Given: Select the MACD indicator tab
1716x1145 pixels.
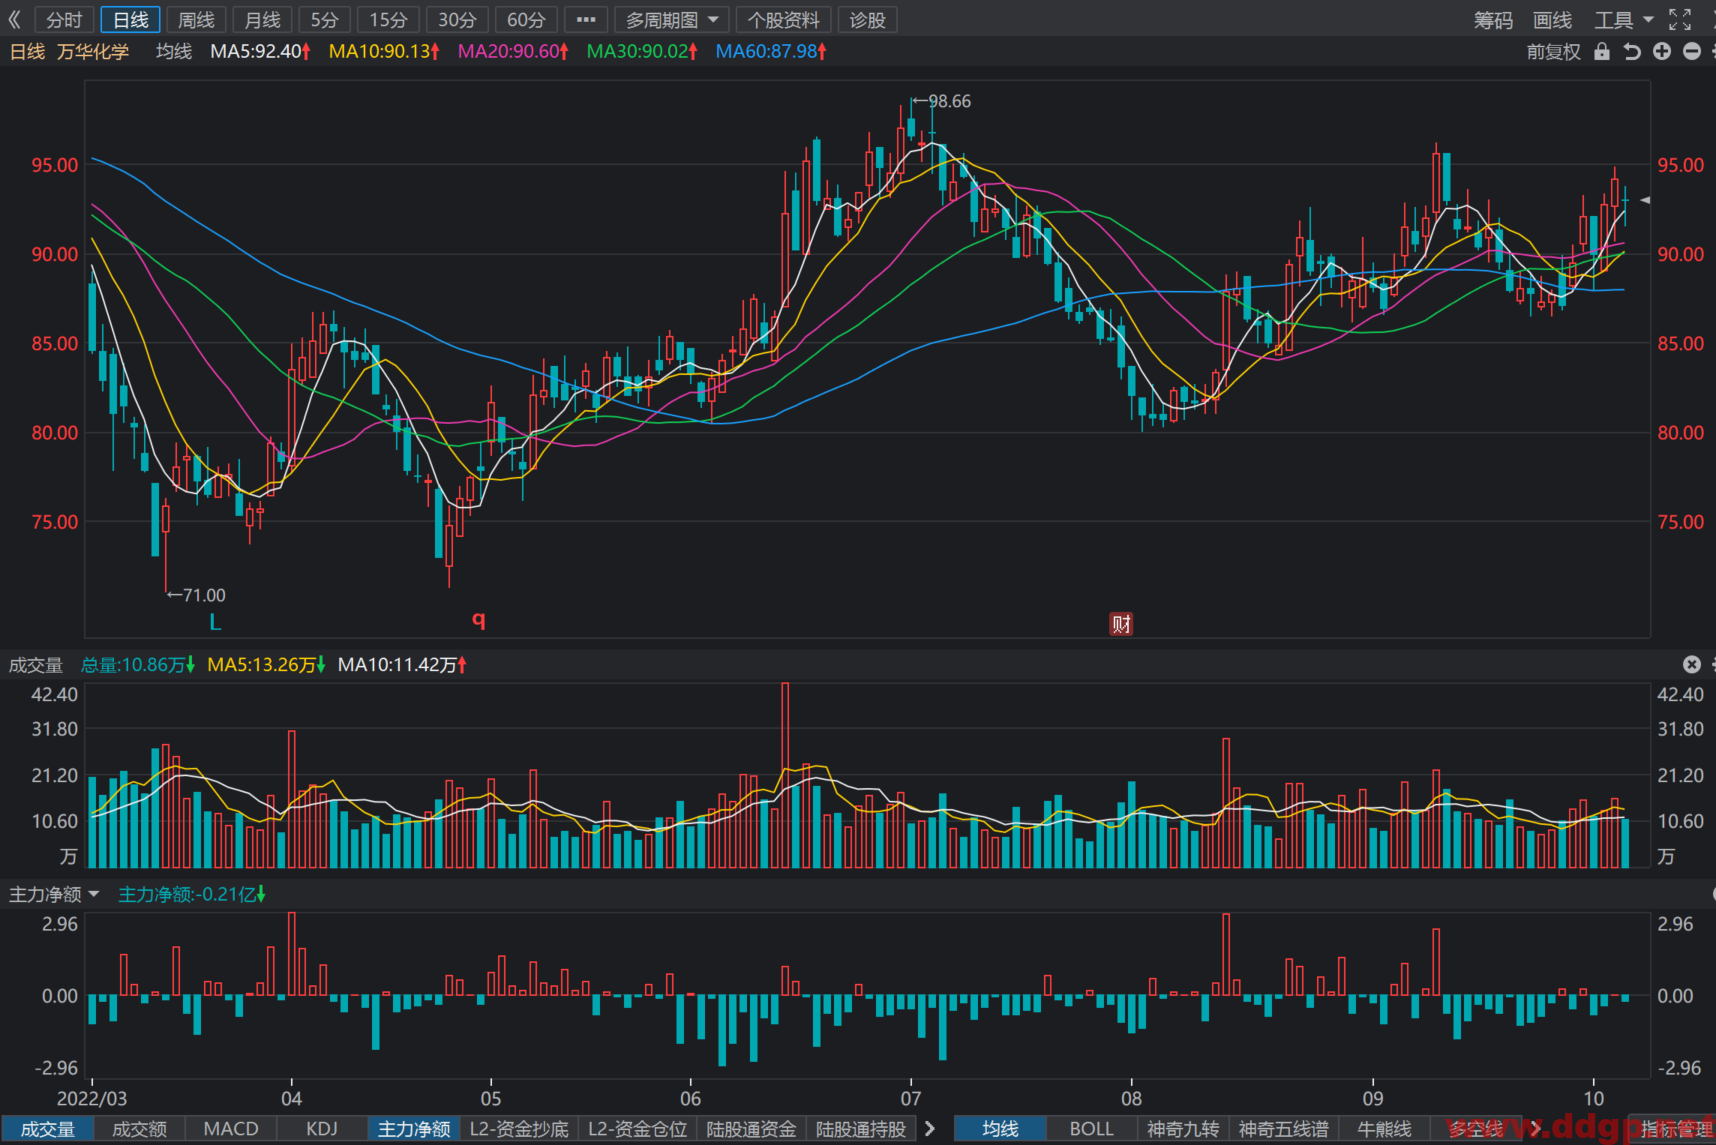Looking at the screenshot, I should [231, 1129].
